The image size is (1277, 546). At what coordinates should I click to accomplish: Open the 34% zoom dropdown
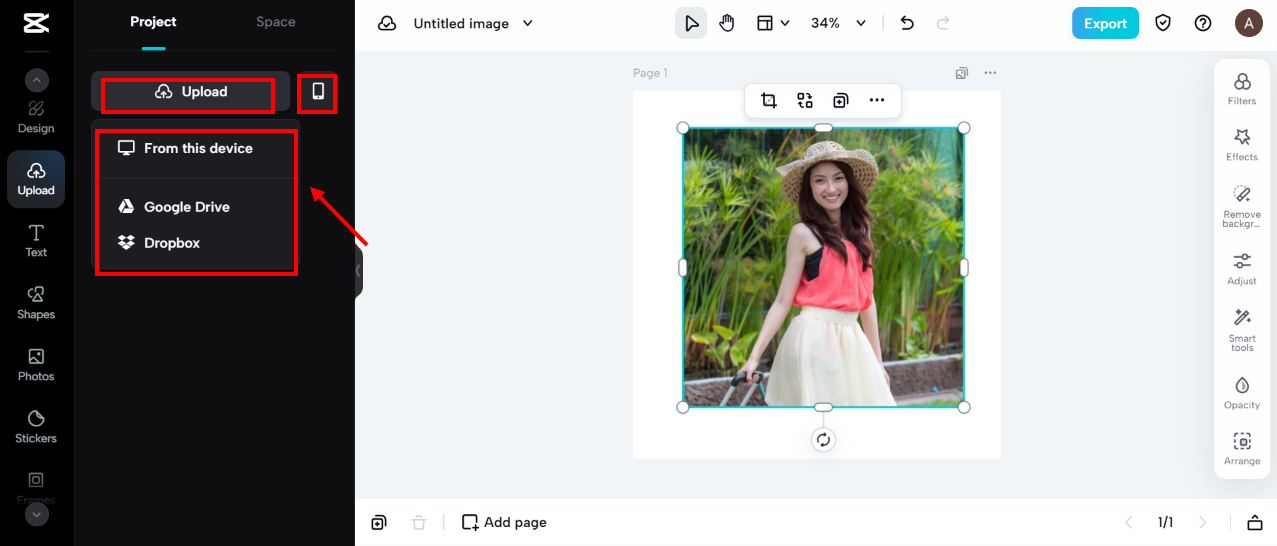[838, 23]
